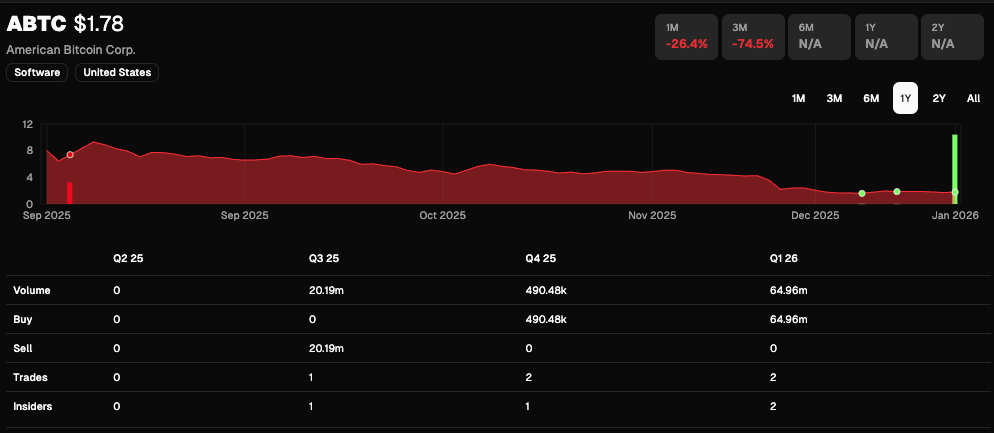The width and height of the screenshot is (994, 433).
Task: Click Q3 25 Volume value 20.19m
Action: tap(326, 290)
